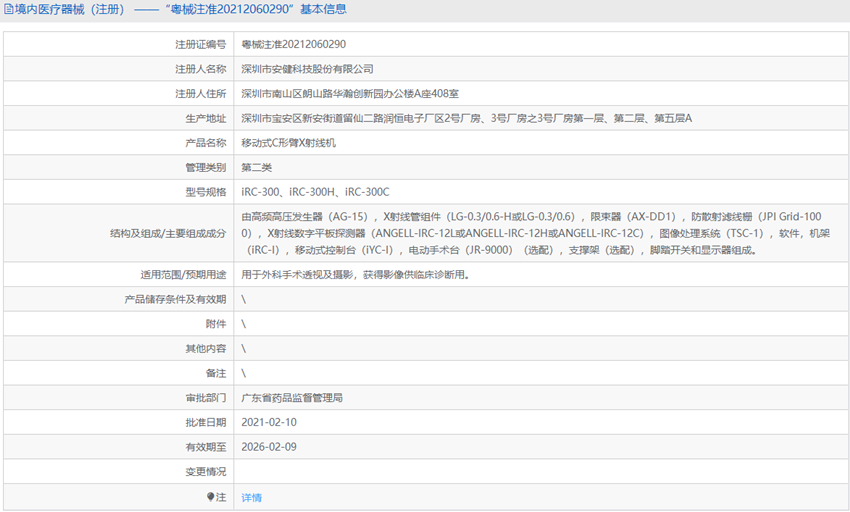Open the 详情 link in the 注 row
Viewport: 850px width, 512px height.
[252, 497]
